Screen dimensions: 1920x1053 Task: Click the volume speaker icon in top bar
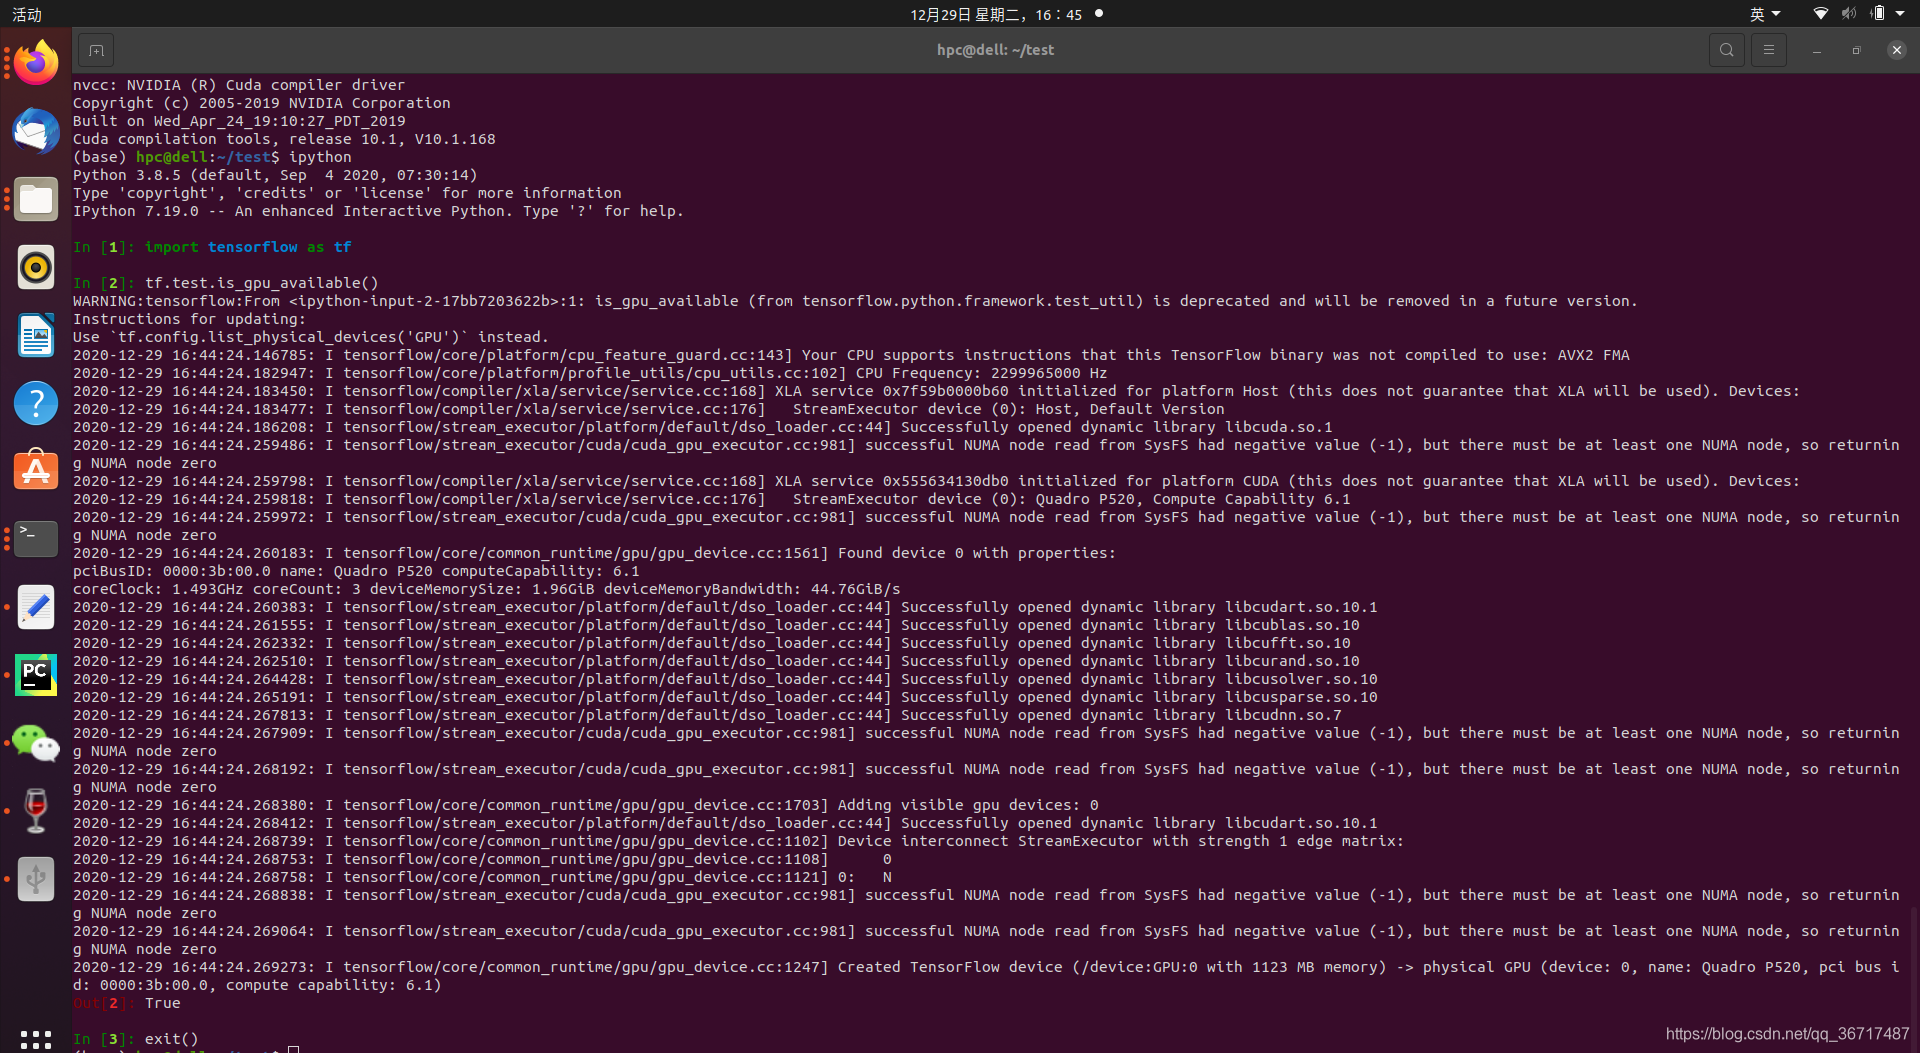(x=1849, y=14)
